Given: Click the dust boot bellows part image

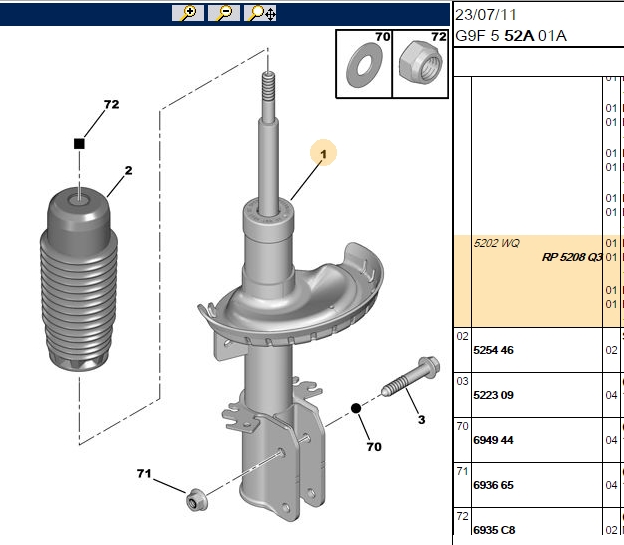Looking at the screenshot, I should (x=79, y=279).
